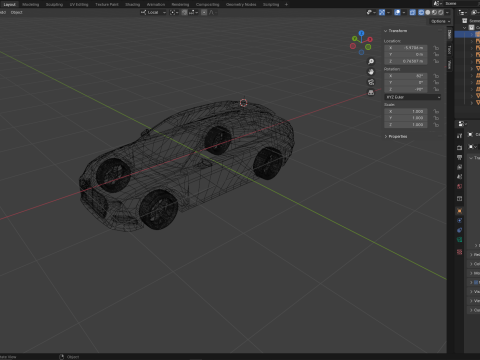Open the Render properties tab icon
The height and width of the screenshot is (360, 480).
(459, 147)
